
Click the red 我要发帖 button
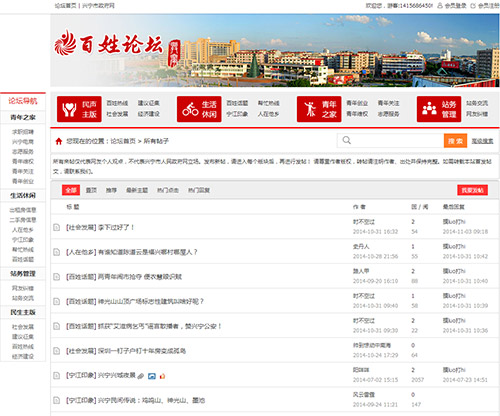coord(472,190)
